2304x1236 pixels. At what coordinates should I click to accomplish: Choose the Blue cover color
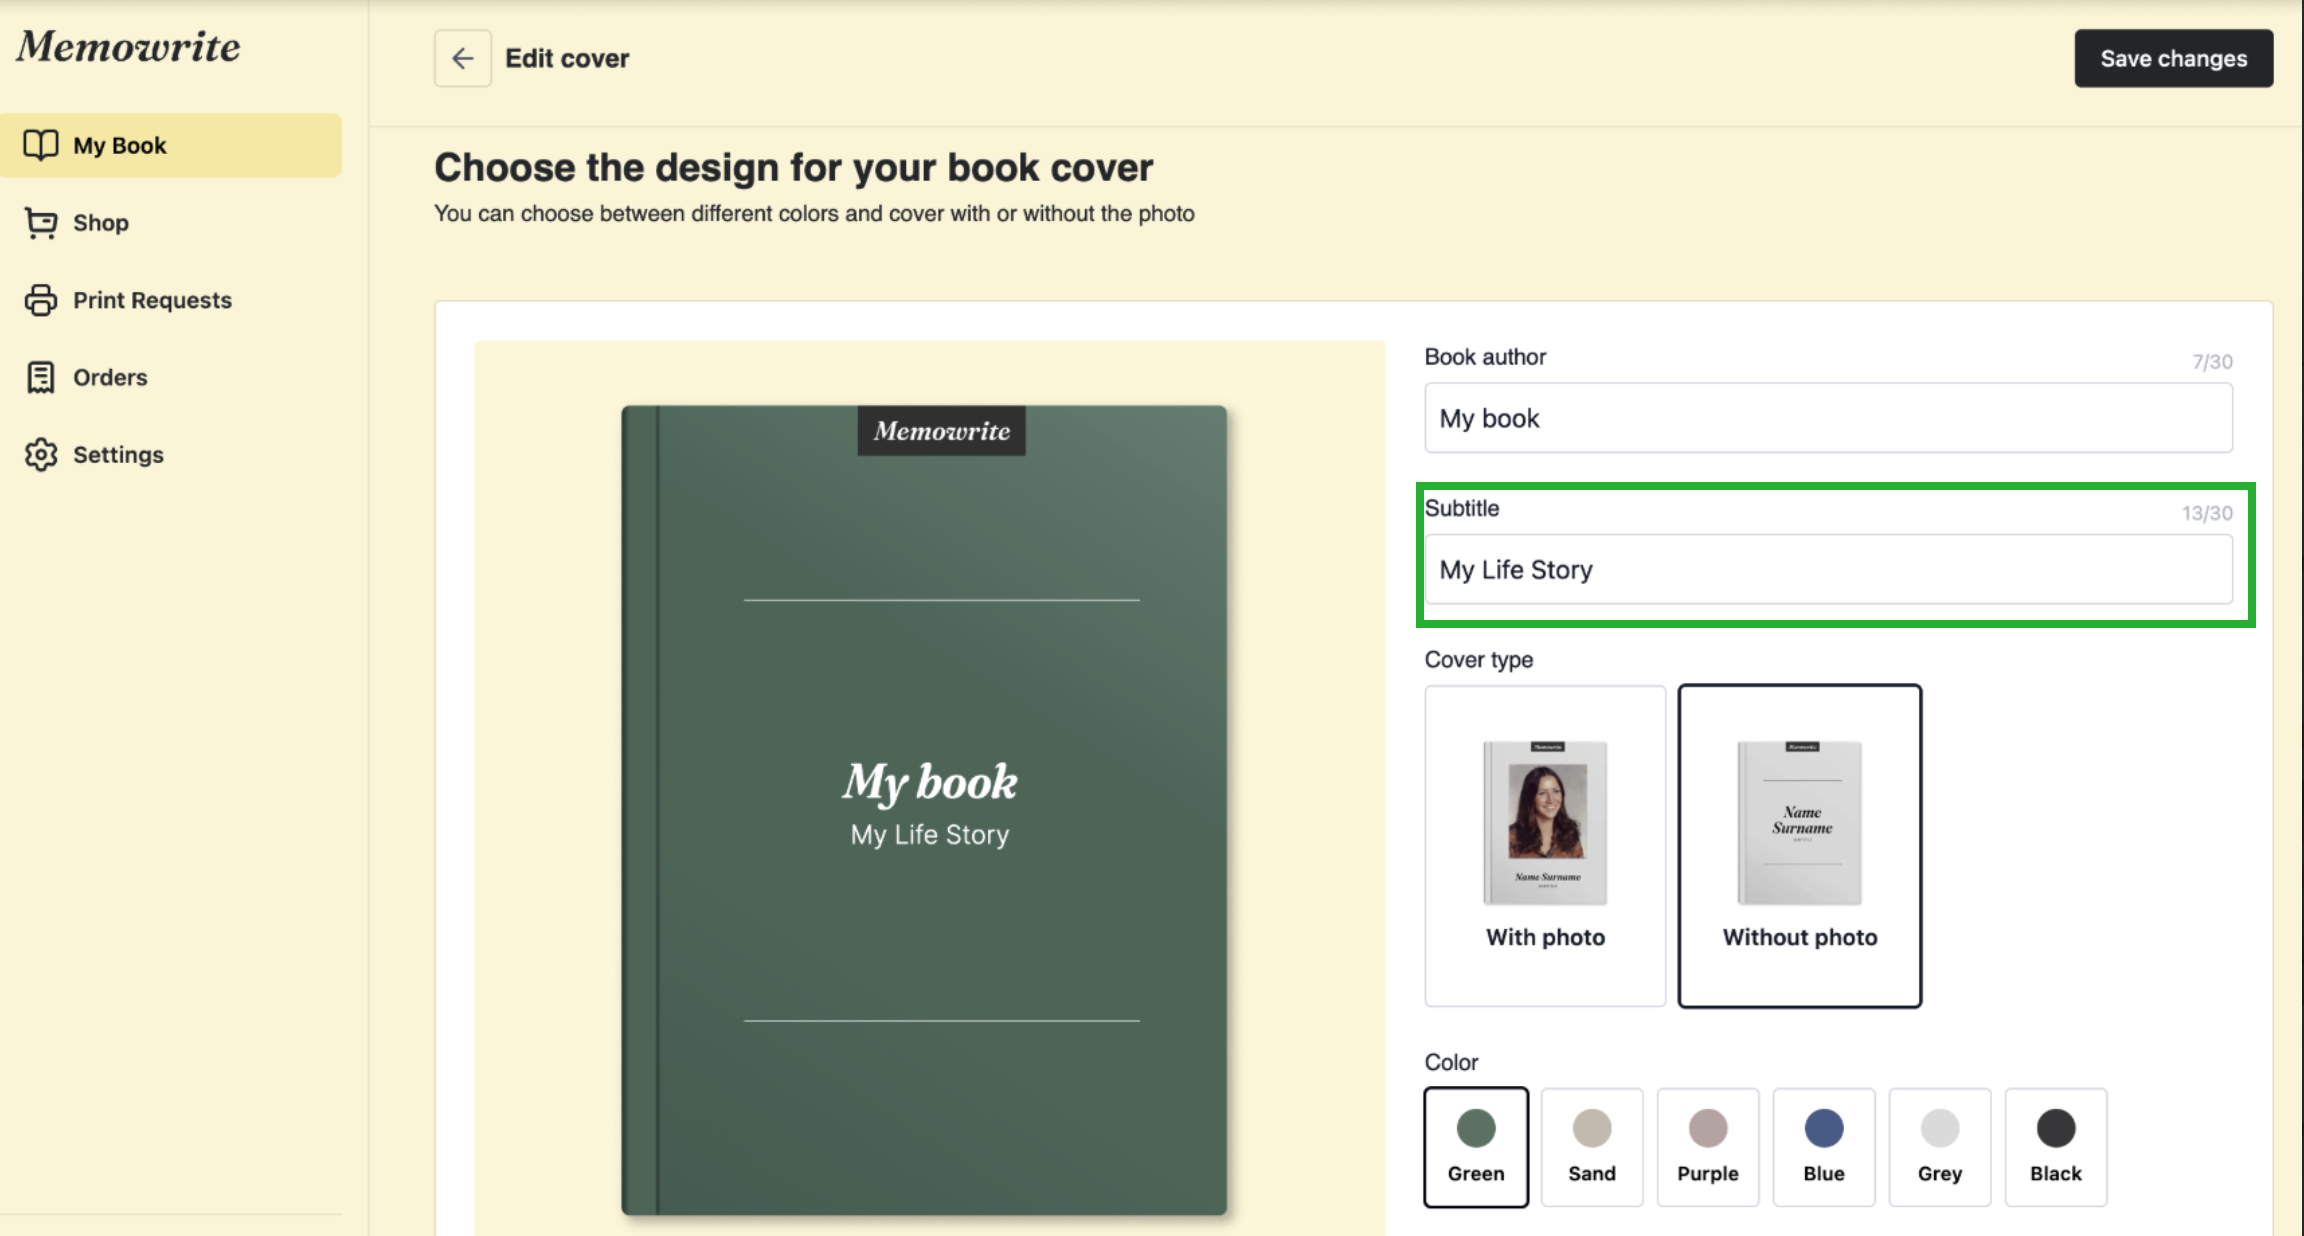(x=1823, y=1146)
